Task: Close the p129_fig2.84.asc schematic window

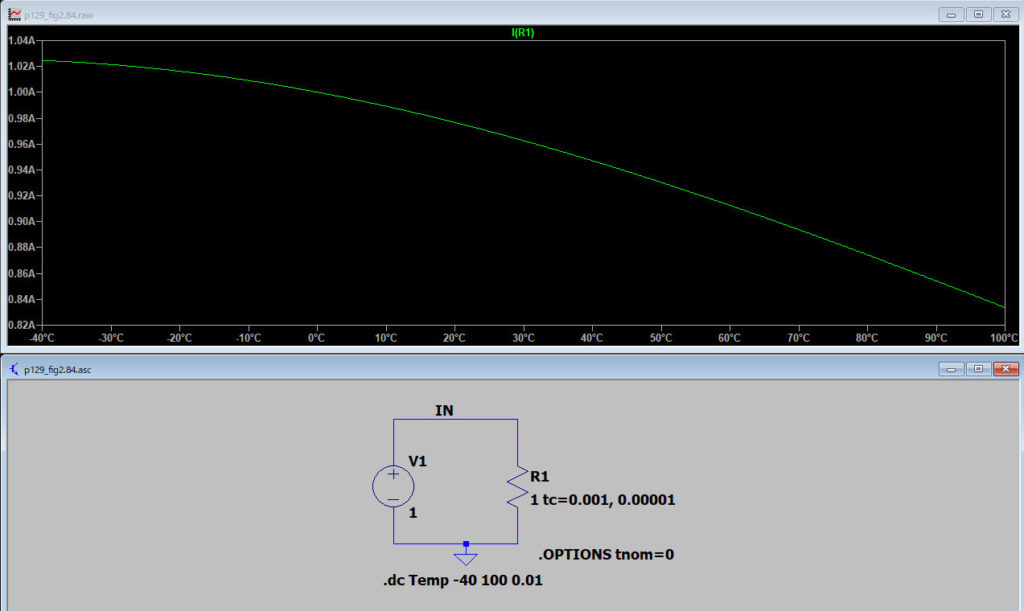Action: tap(1006, 369)
